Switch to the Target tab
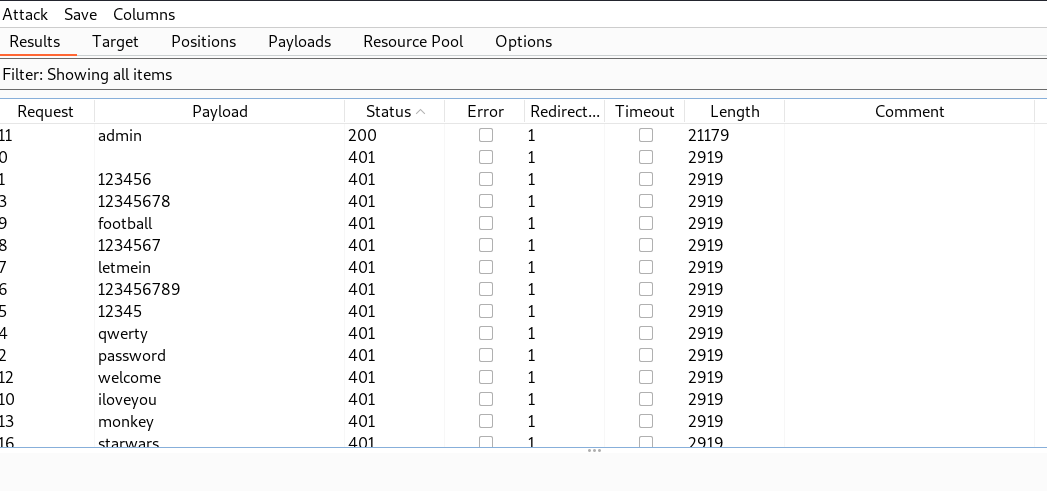Screen dimensions: 1047x491 pyautogui.click(x=115, y=41)
